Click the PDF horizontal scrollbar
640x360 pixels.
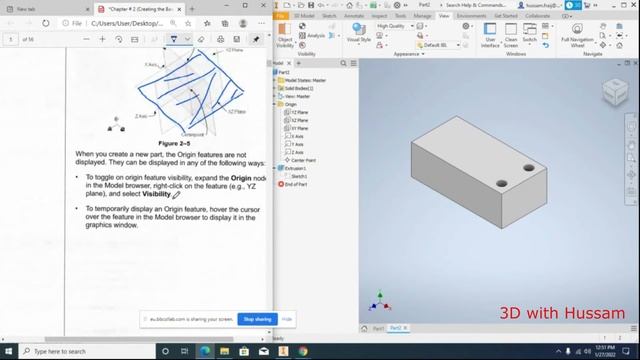pos(139,339)
